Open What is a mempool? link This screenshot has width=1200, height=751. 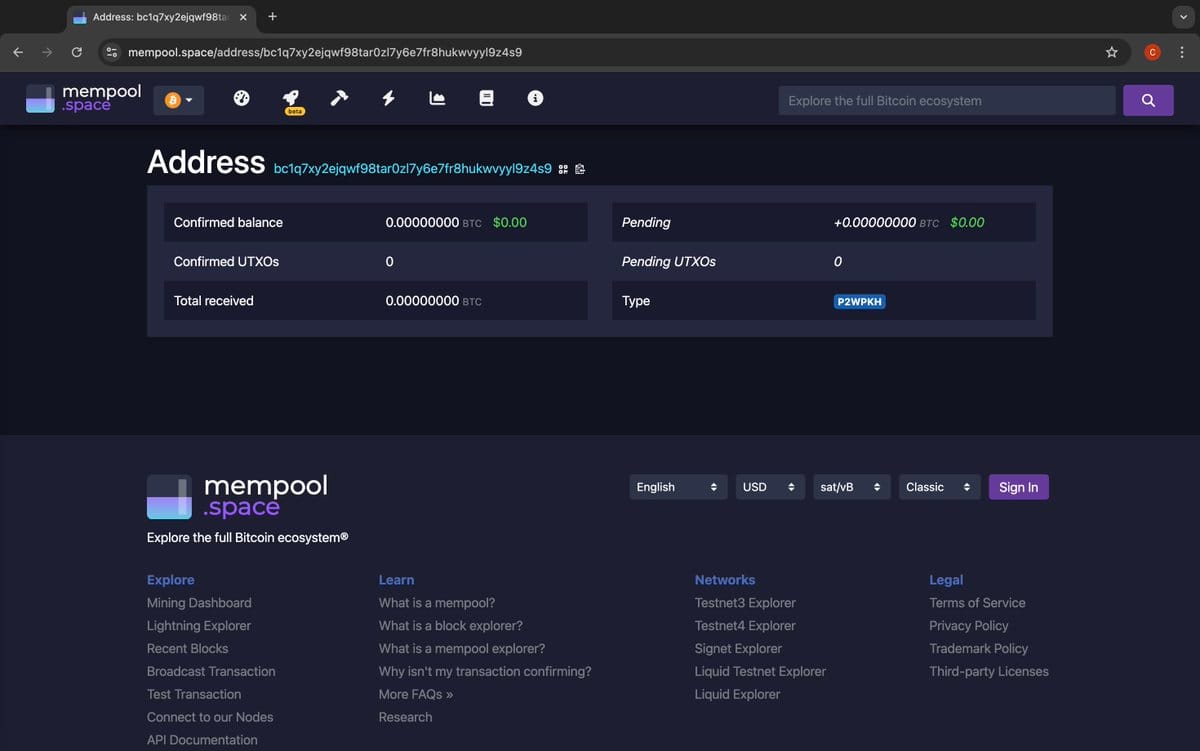(437, 603)
